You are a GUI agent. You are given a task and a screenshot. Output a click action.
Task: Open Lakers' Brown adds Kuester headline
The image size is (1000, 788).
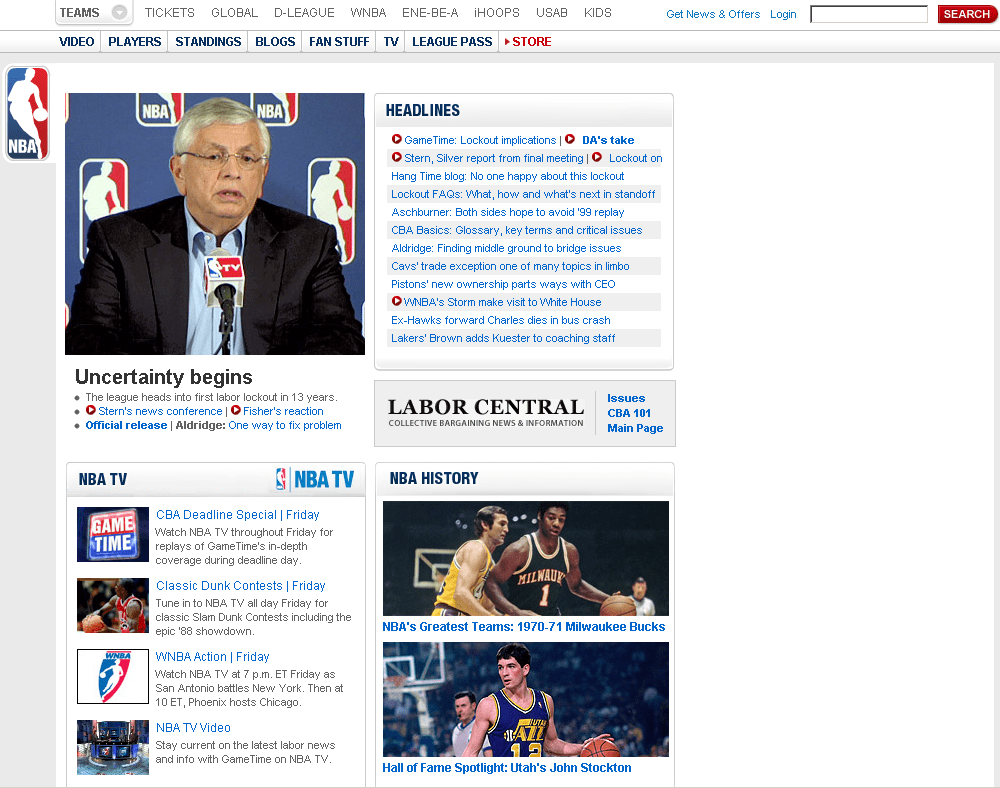(x=503, y=338)
